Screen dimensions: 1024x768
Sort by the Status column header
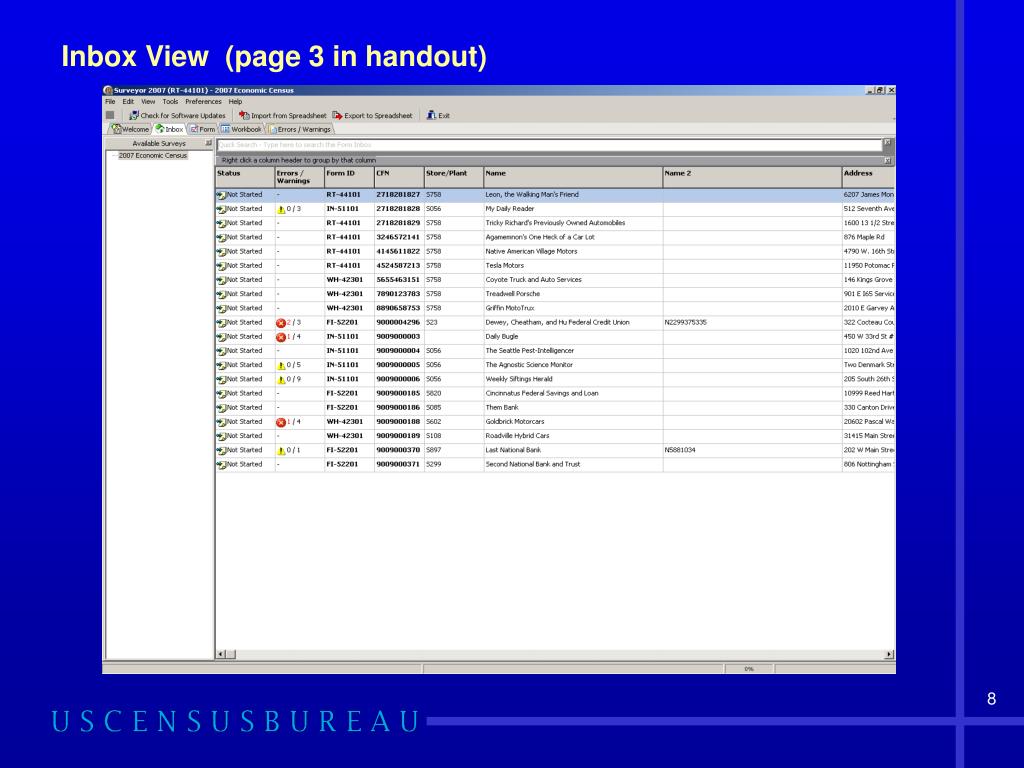245,177
